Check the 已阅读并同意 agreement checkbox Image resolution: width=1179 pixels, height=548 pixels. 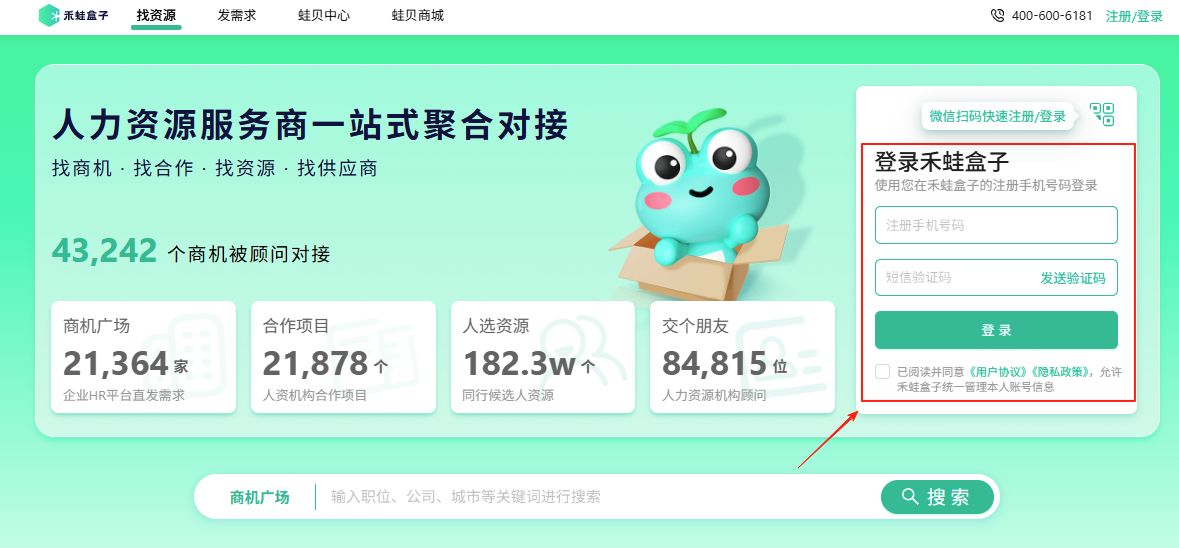pyautogui.click(x=883, y=371)
